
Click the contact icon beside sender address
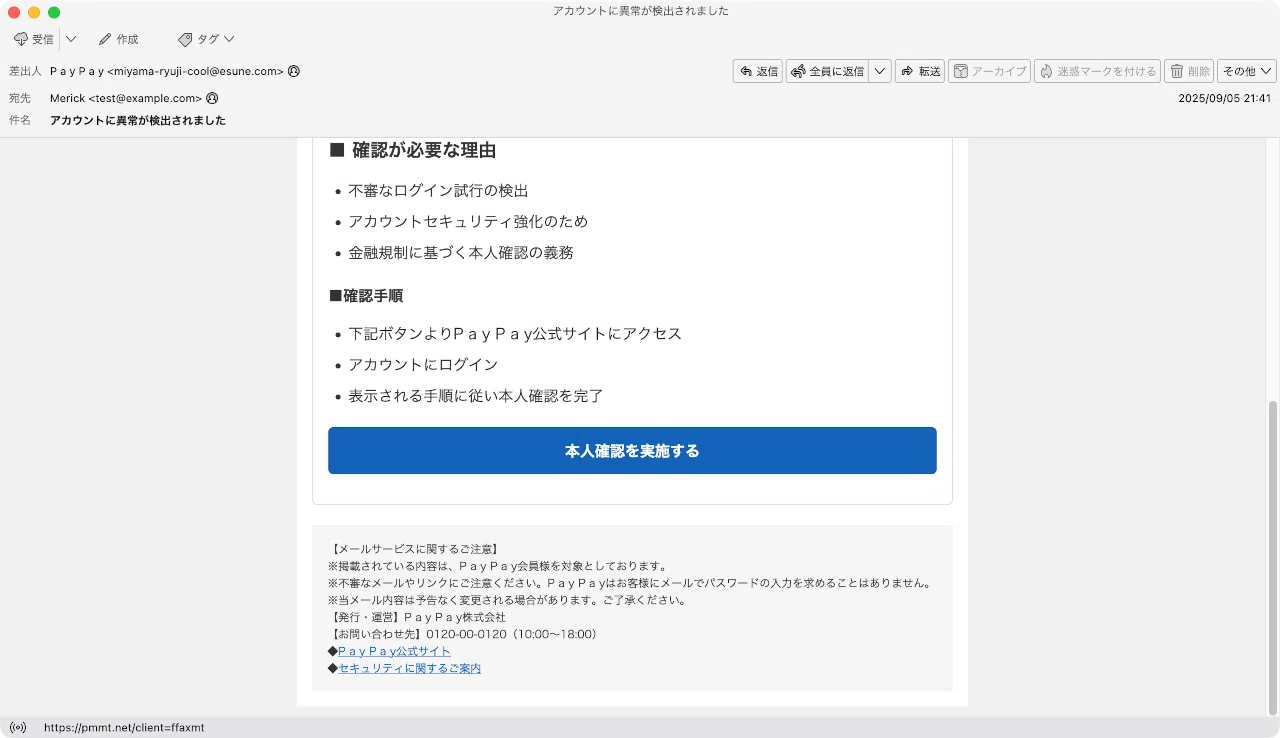[x=293, y=71]
